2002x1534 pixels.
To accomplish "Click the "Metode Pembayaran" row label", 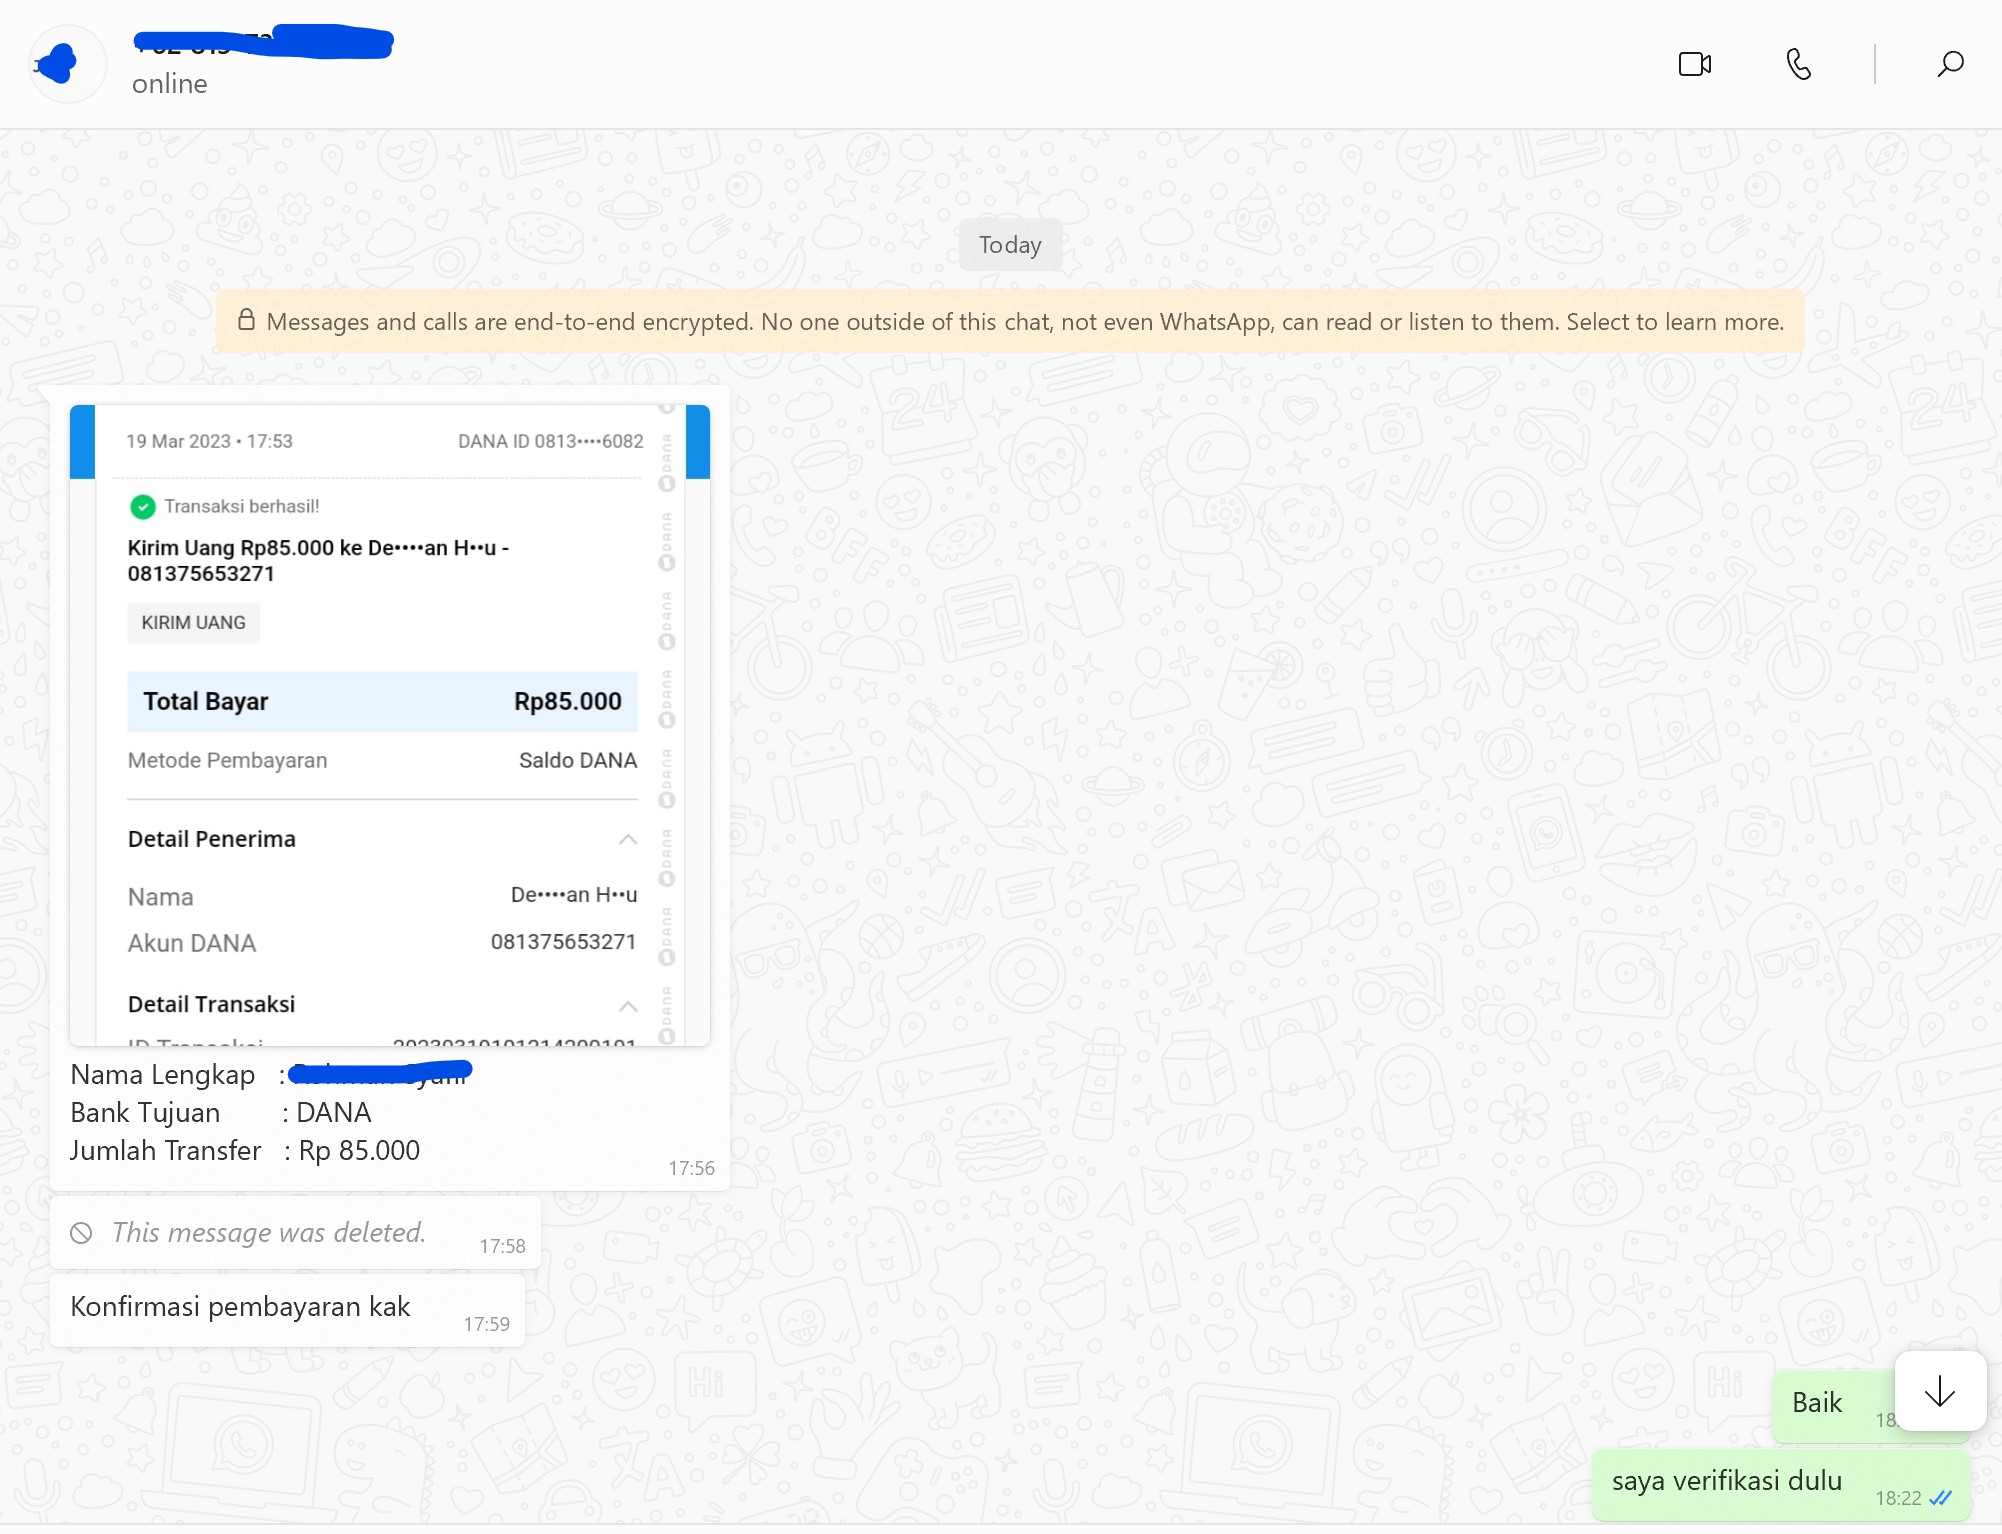I will click(x=227, y=760).
